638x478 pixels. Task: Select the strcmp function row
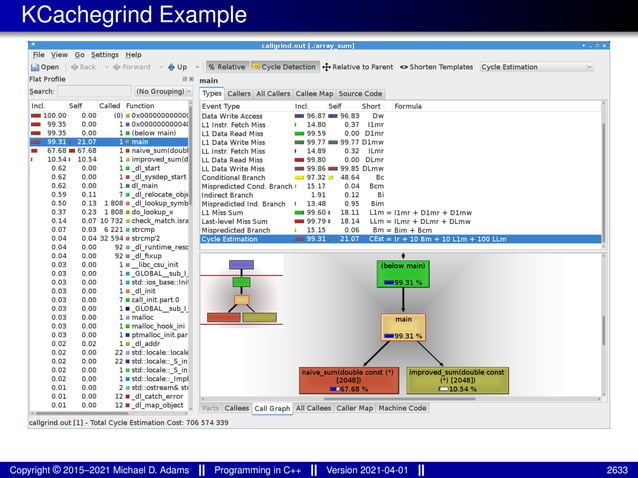click(x=109, y=229)
